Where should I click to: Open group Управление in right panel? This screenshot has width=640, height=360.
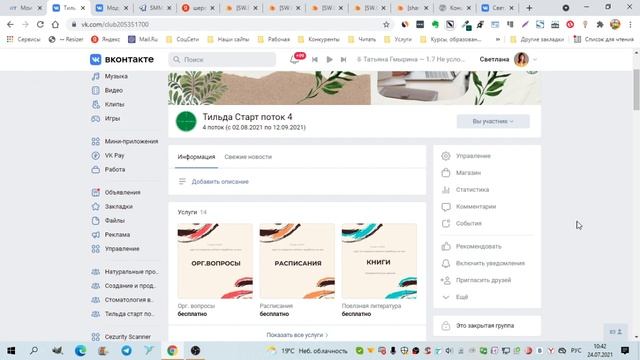(466, 156)
